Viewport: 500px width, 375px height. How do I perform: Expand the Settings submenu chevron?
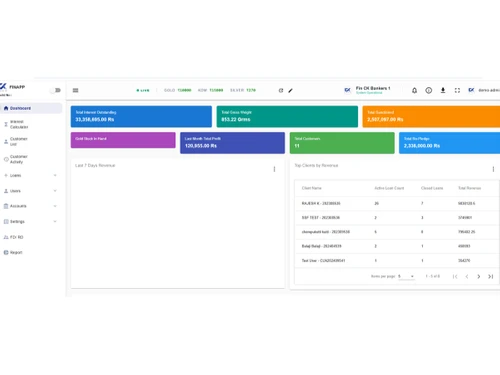(55, 221)
